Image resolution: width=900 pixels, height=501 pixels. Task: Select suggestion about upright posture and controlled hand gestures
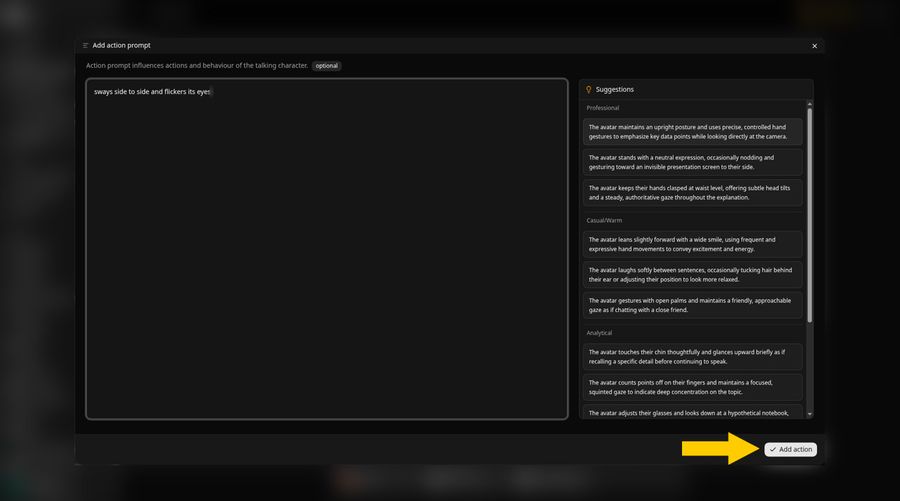click(692, 132)
